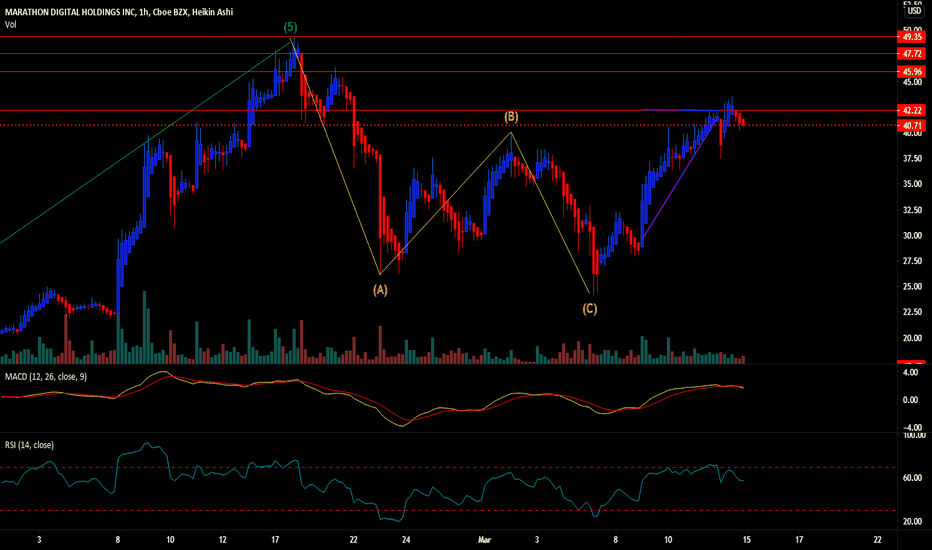Screen dimensions: 932x550
Task: Click the -4.00 MACD axis value
Action: (911, 428)
